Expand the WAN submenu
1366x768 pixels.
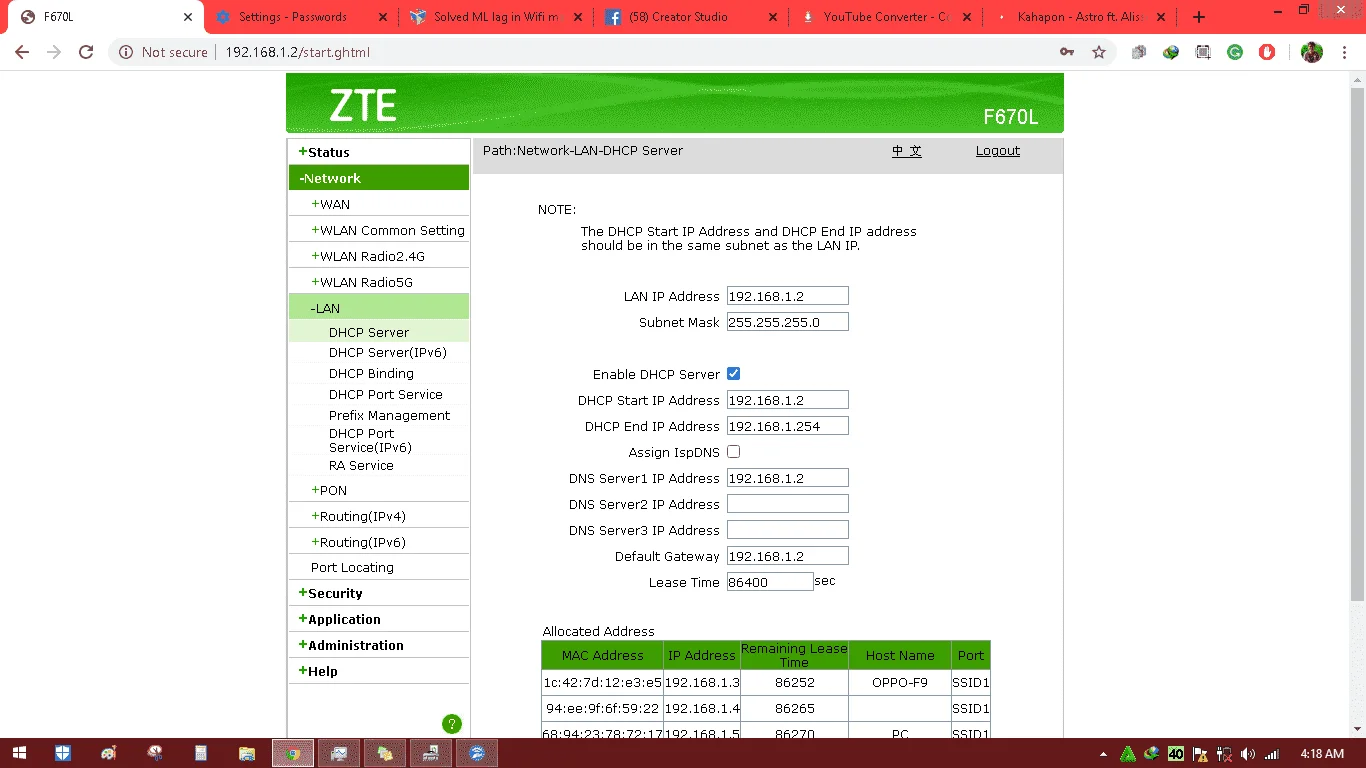click(330, 204)
